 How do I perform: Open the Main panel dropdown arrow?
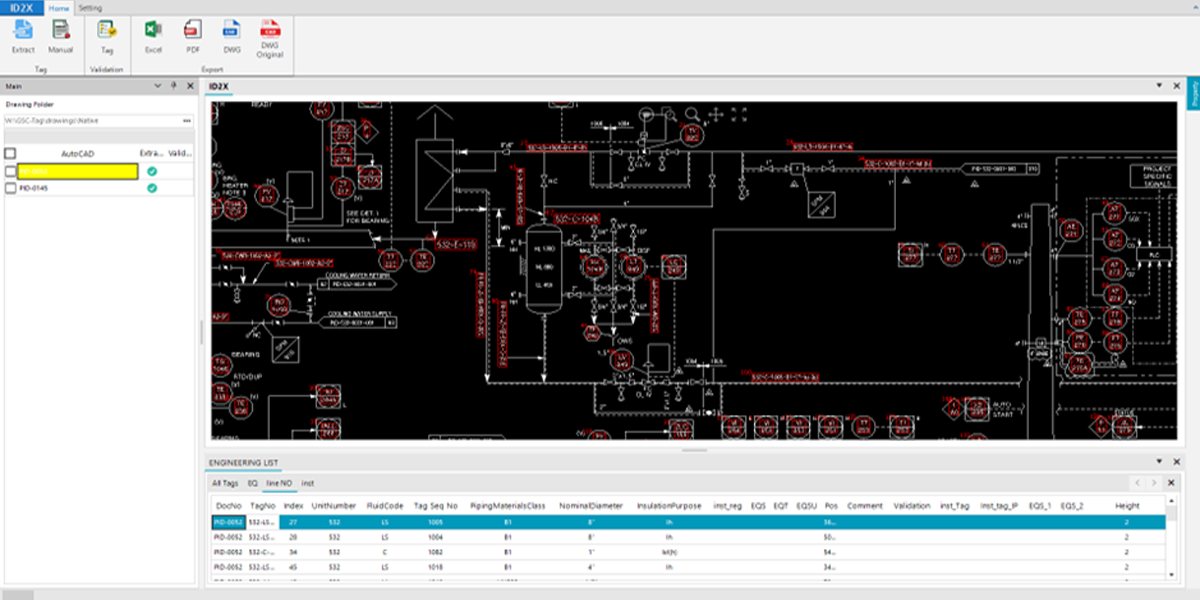[x=158, y=87]
